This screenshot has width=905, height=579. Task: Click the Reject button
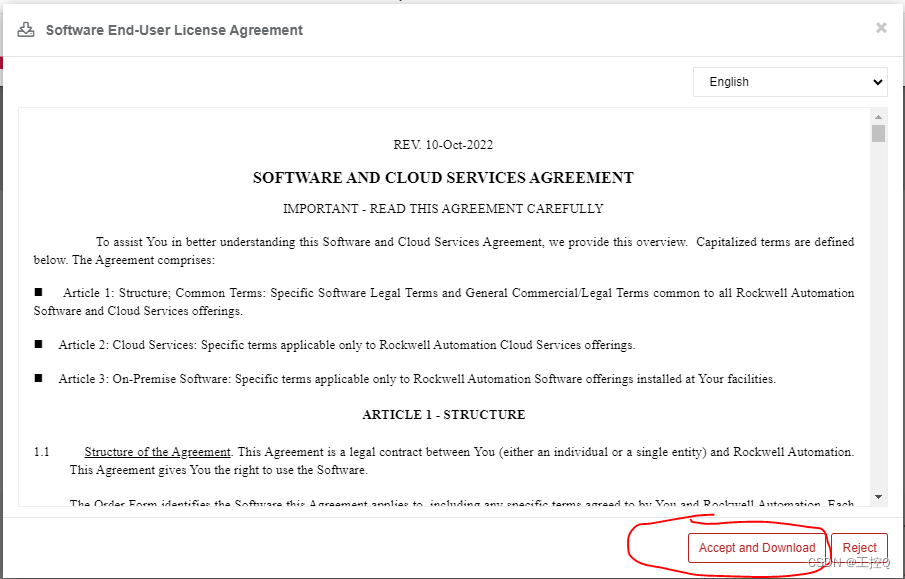point(859,547)
